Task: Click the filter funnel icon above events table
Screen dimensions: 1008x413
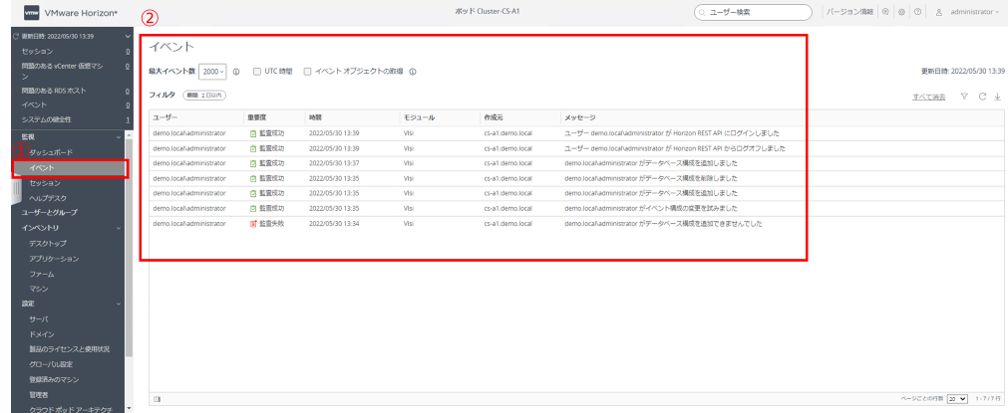Action: 964,96
